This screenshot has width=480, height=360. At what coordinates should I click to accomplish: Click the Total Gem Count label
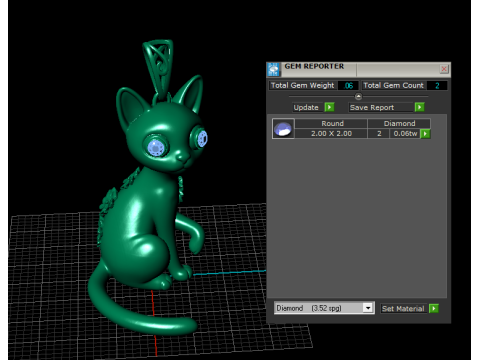393,85
